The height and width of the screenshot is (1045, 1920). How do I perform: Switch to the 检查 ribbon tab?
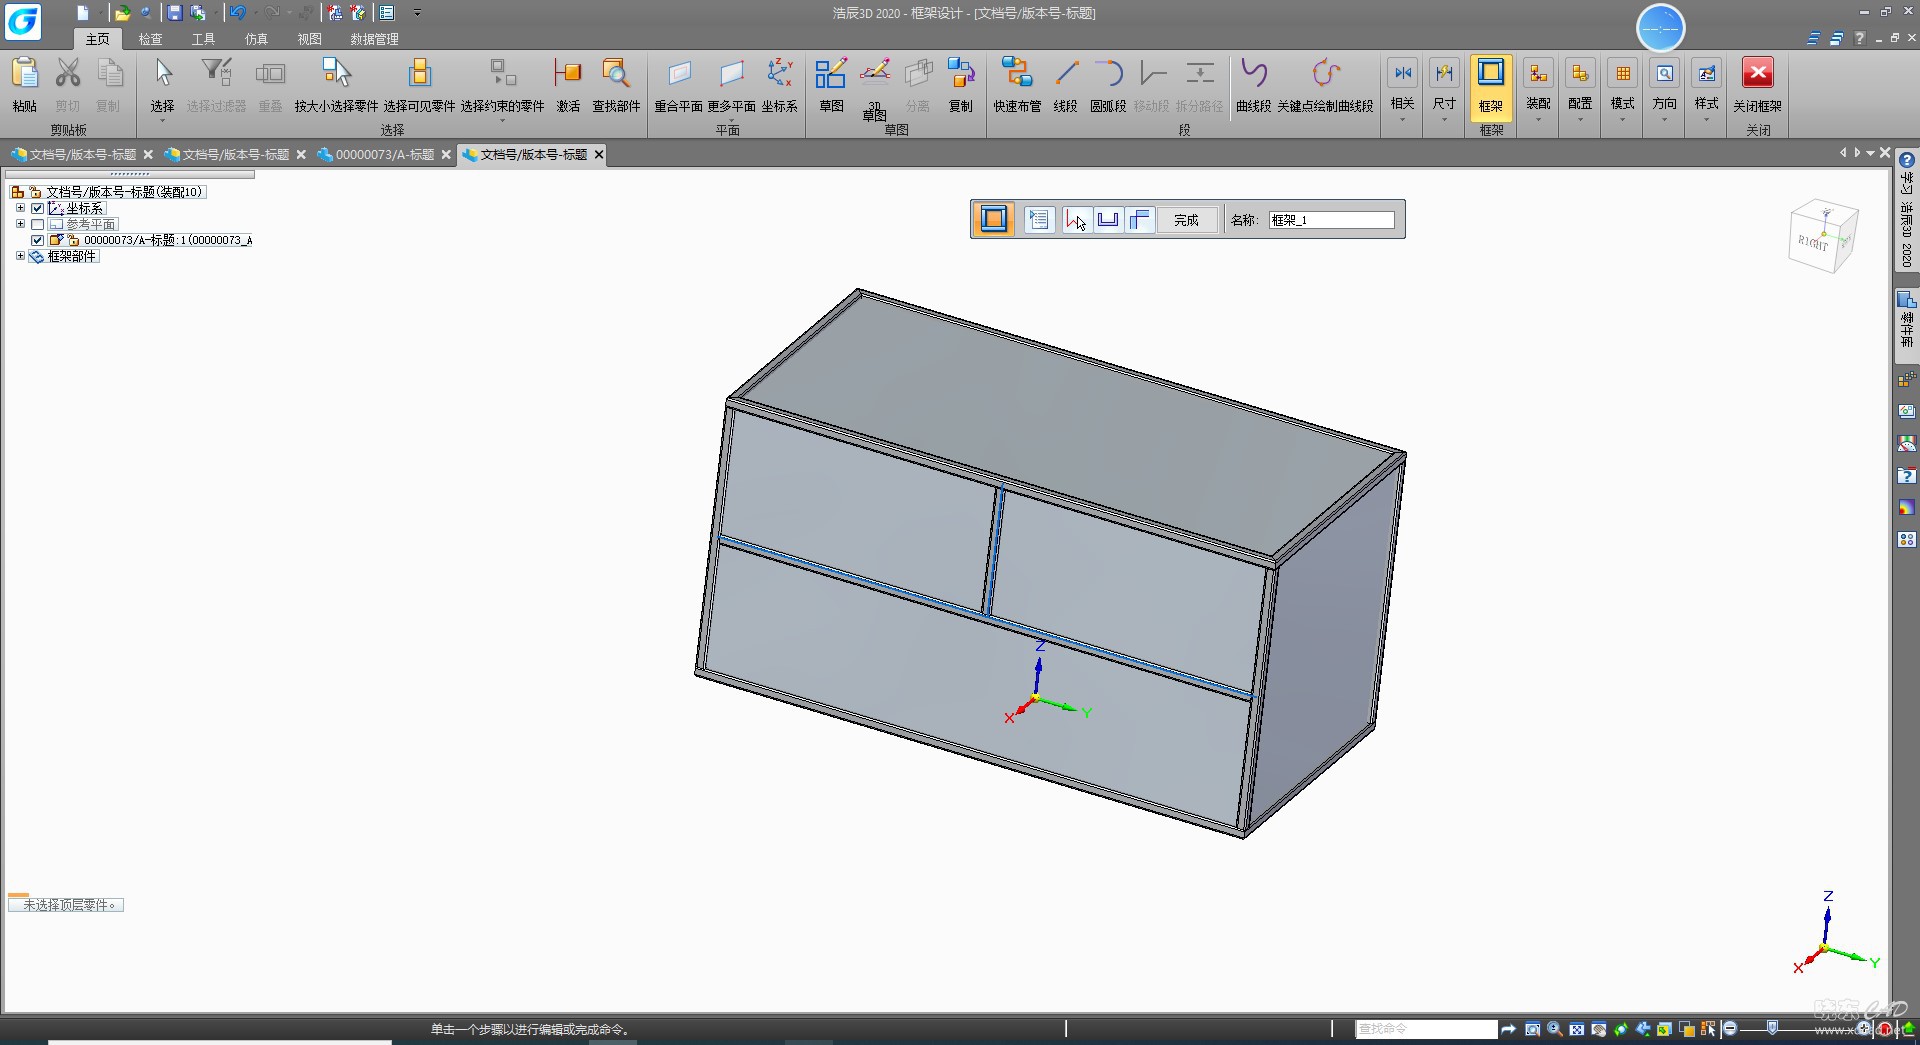click(150, 39)
